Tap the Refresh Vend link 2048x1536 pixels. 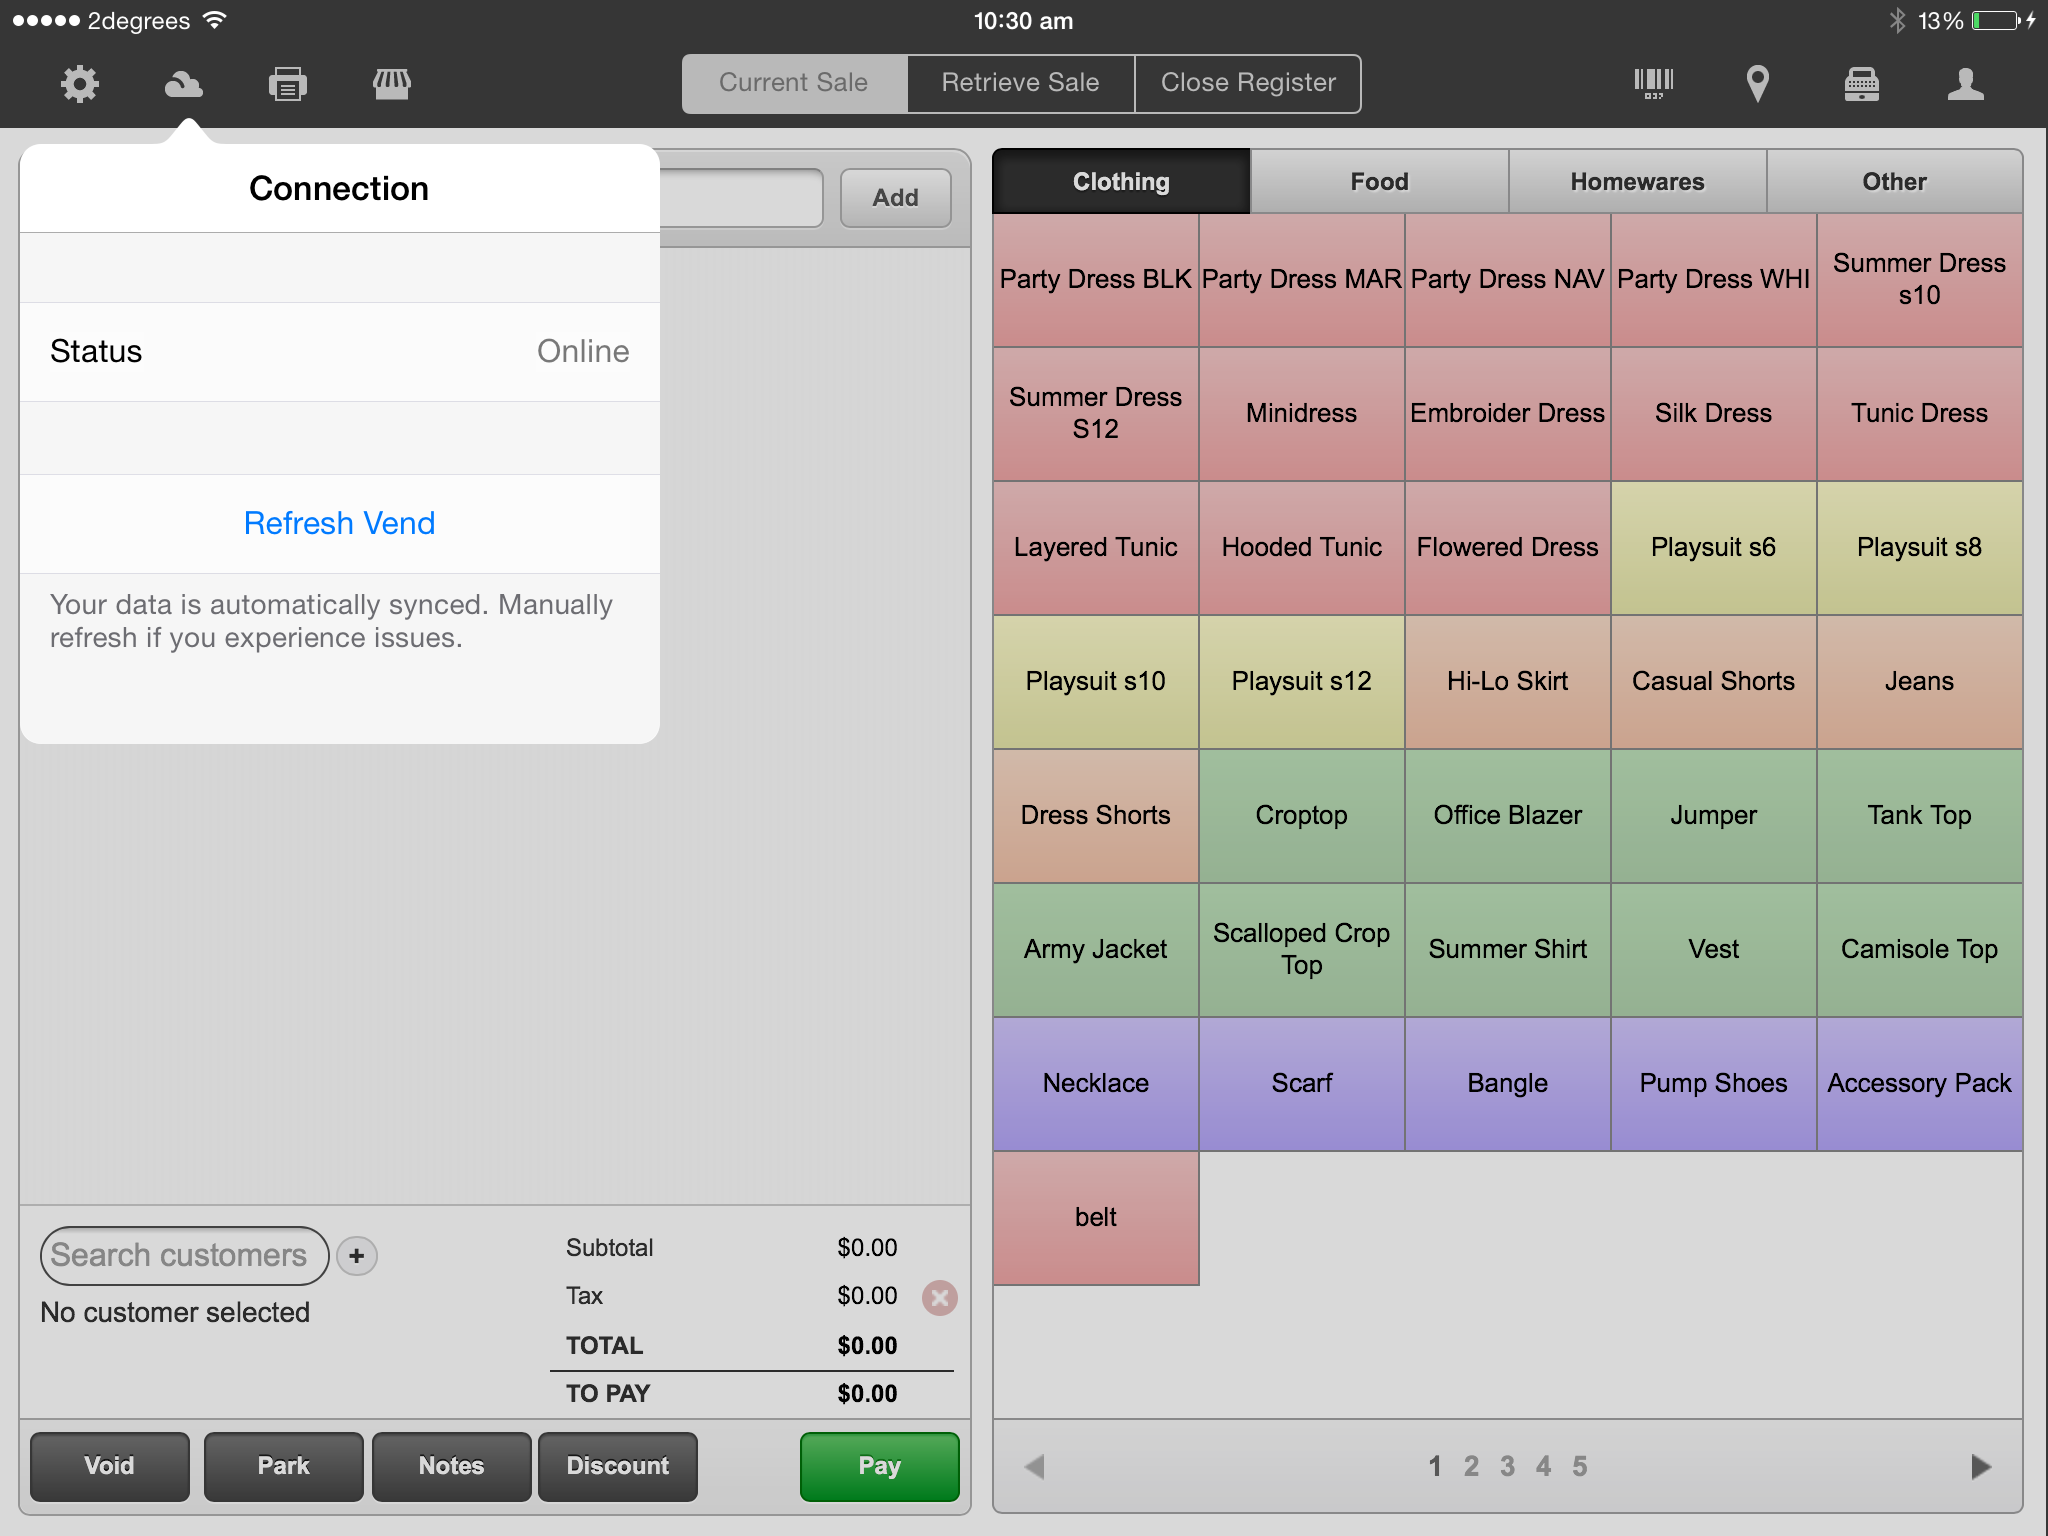coord(339,523)
